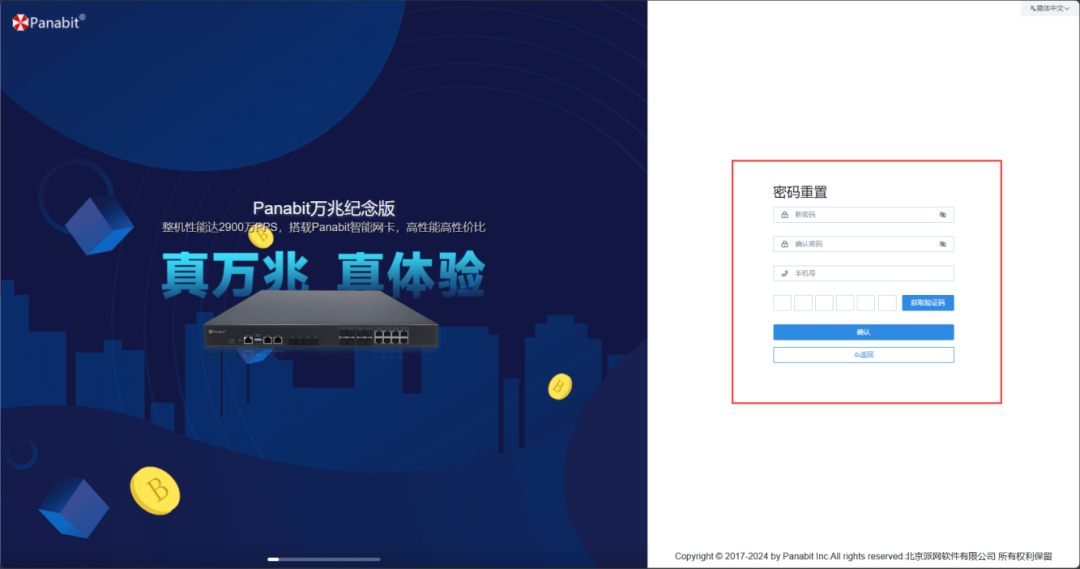1080x569 pixels.
Task: Click the banner carousel progress indicator
Action: click(x=324, y=559)
